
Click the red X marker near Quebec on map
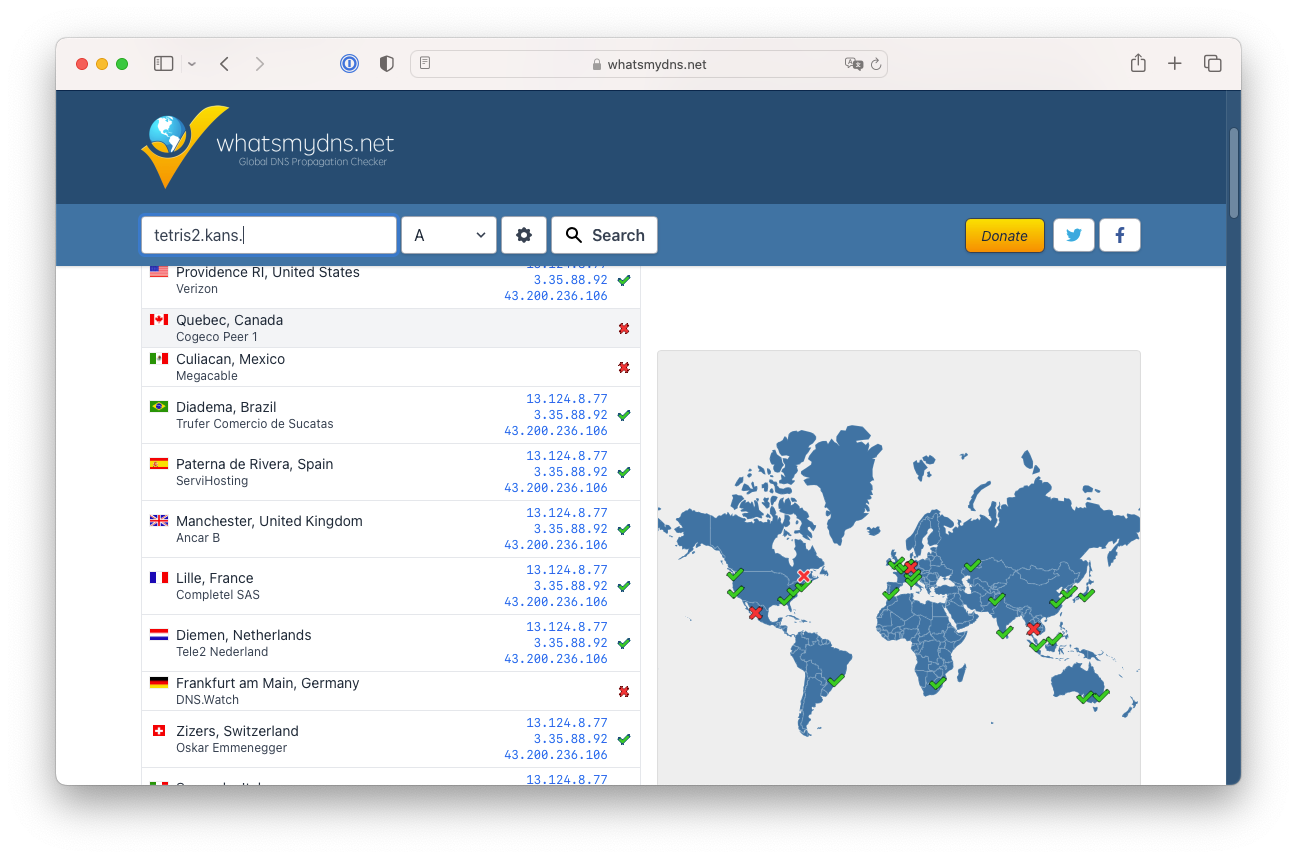pos(804,576)
